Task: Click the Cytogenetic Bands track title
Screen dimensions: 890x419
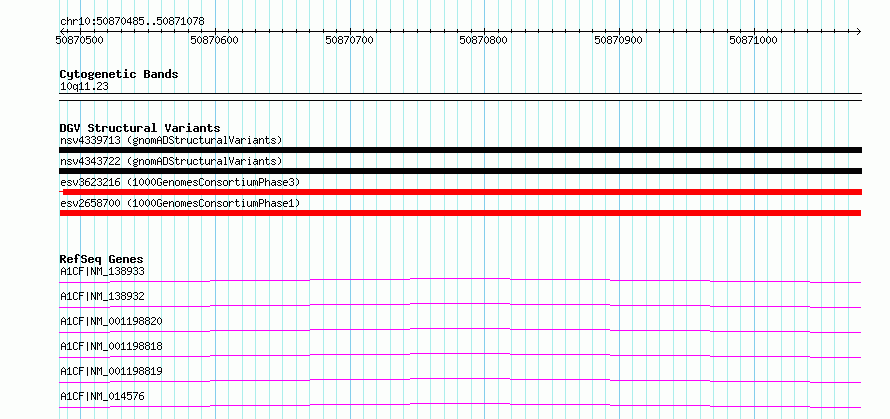Action: tap(119, 74)
